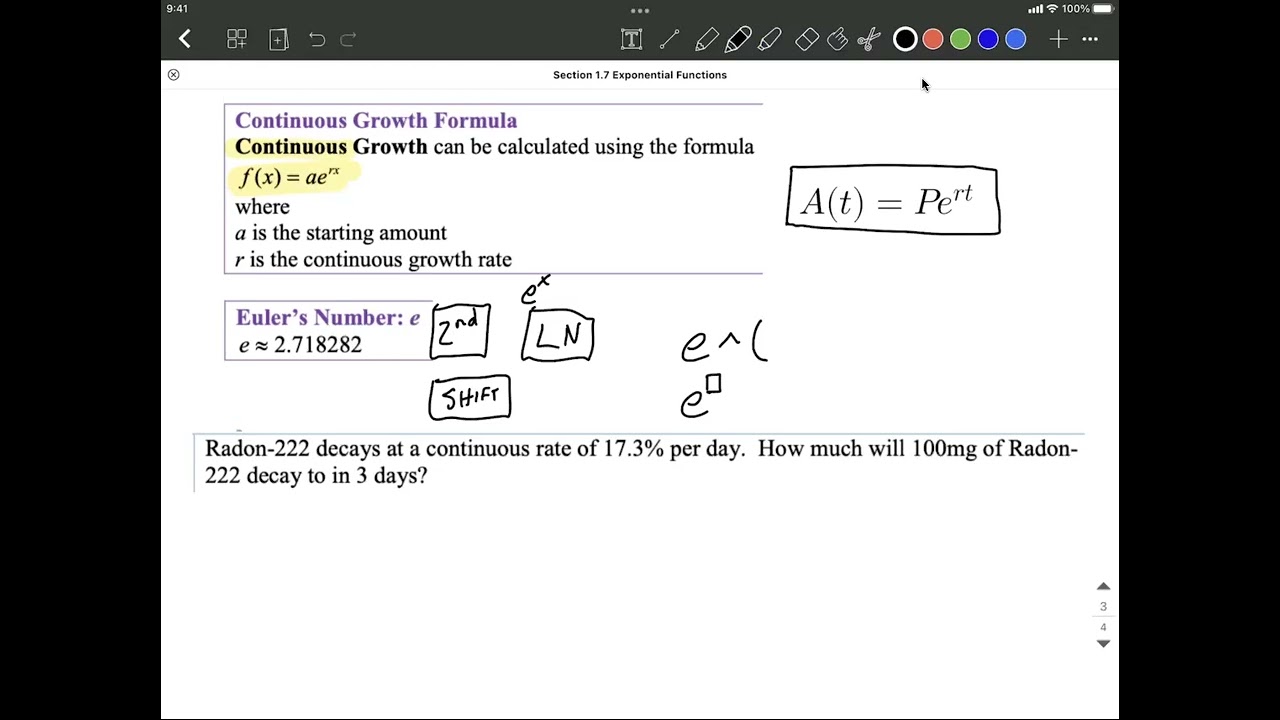1280x720 pixels.
Task: Select the finger pointer tool
Action: (837, 39)
